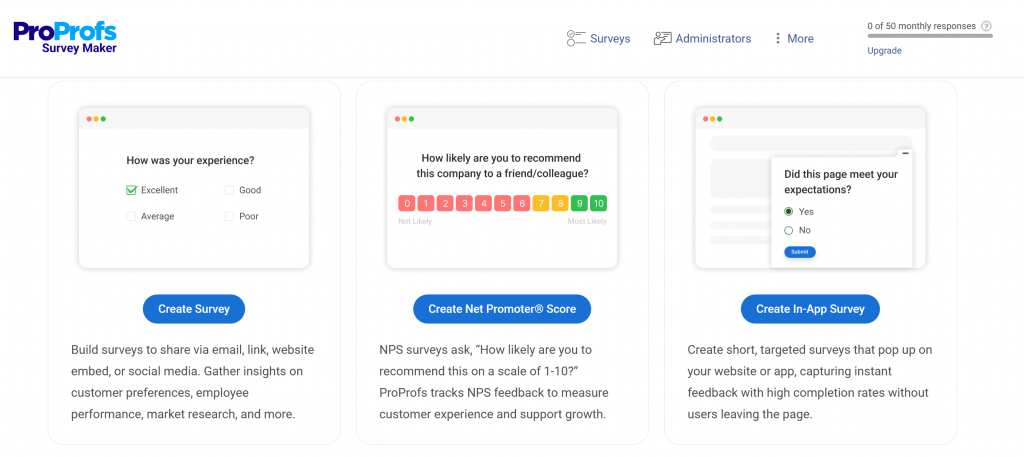Open the More menu label
Image resolution: width=1024 pixels, height=457 pixels.
[x=800, y=39]
